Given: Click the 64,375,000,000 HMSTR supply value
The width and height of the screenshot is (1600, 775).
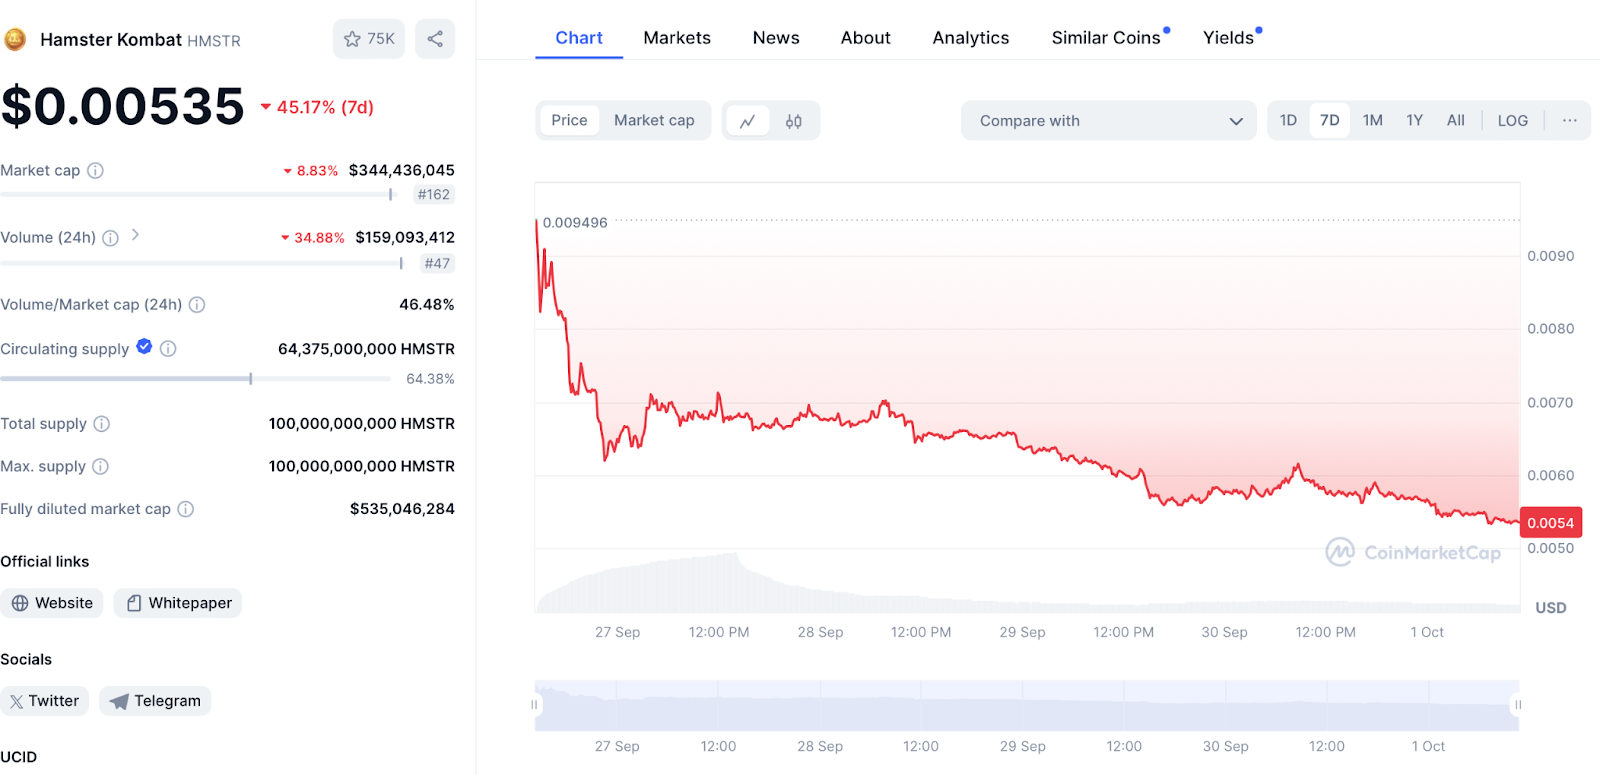Looking at the screenshot, I should click(x=366, y=349).
